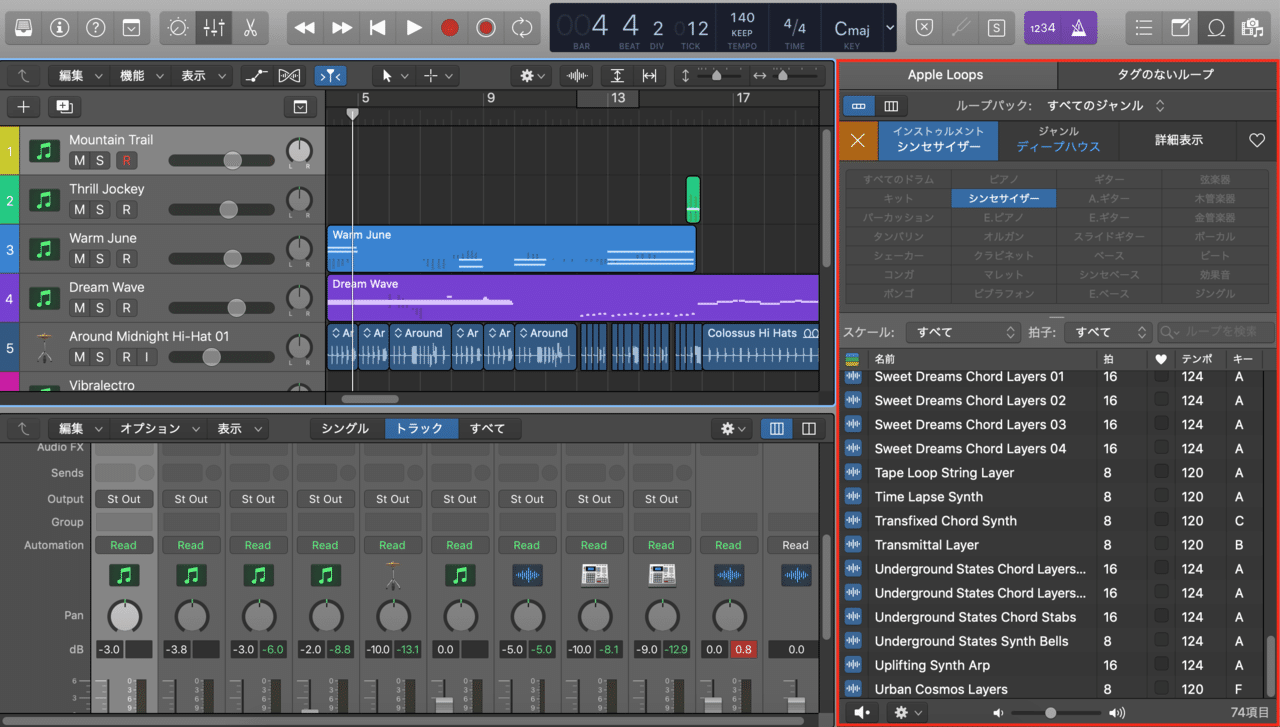Screen dimensions: 1280x727
Task: Add a new track with plus button
Action: [24, 107]
